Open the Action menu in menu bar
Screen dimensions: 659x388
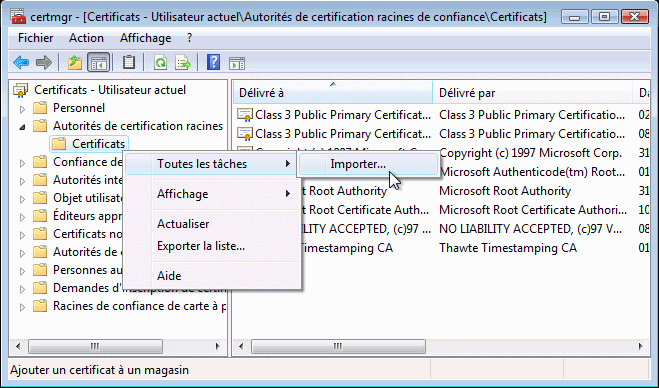coord(86,38)
